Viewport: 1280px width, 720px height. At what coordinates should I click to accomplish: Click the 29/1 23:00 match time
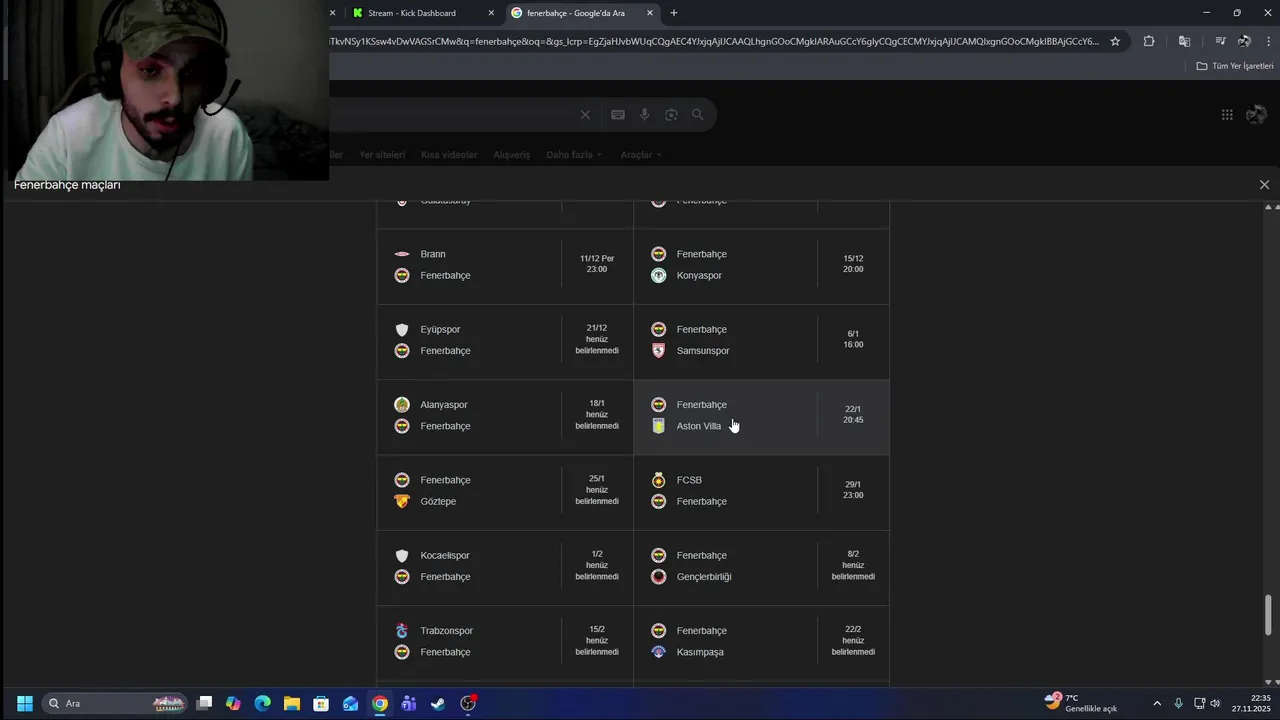[x=853, y=490]
